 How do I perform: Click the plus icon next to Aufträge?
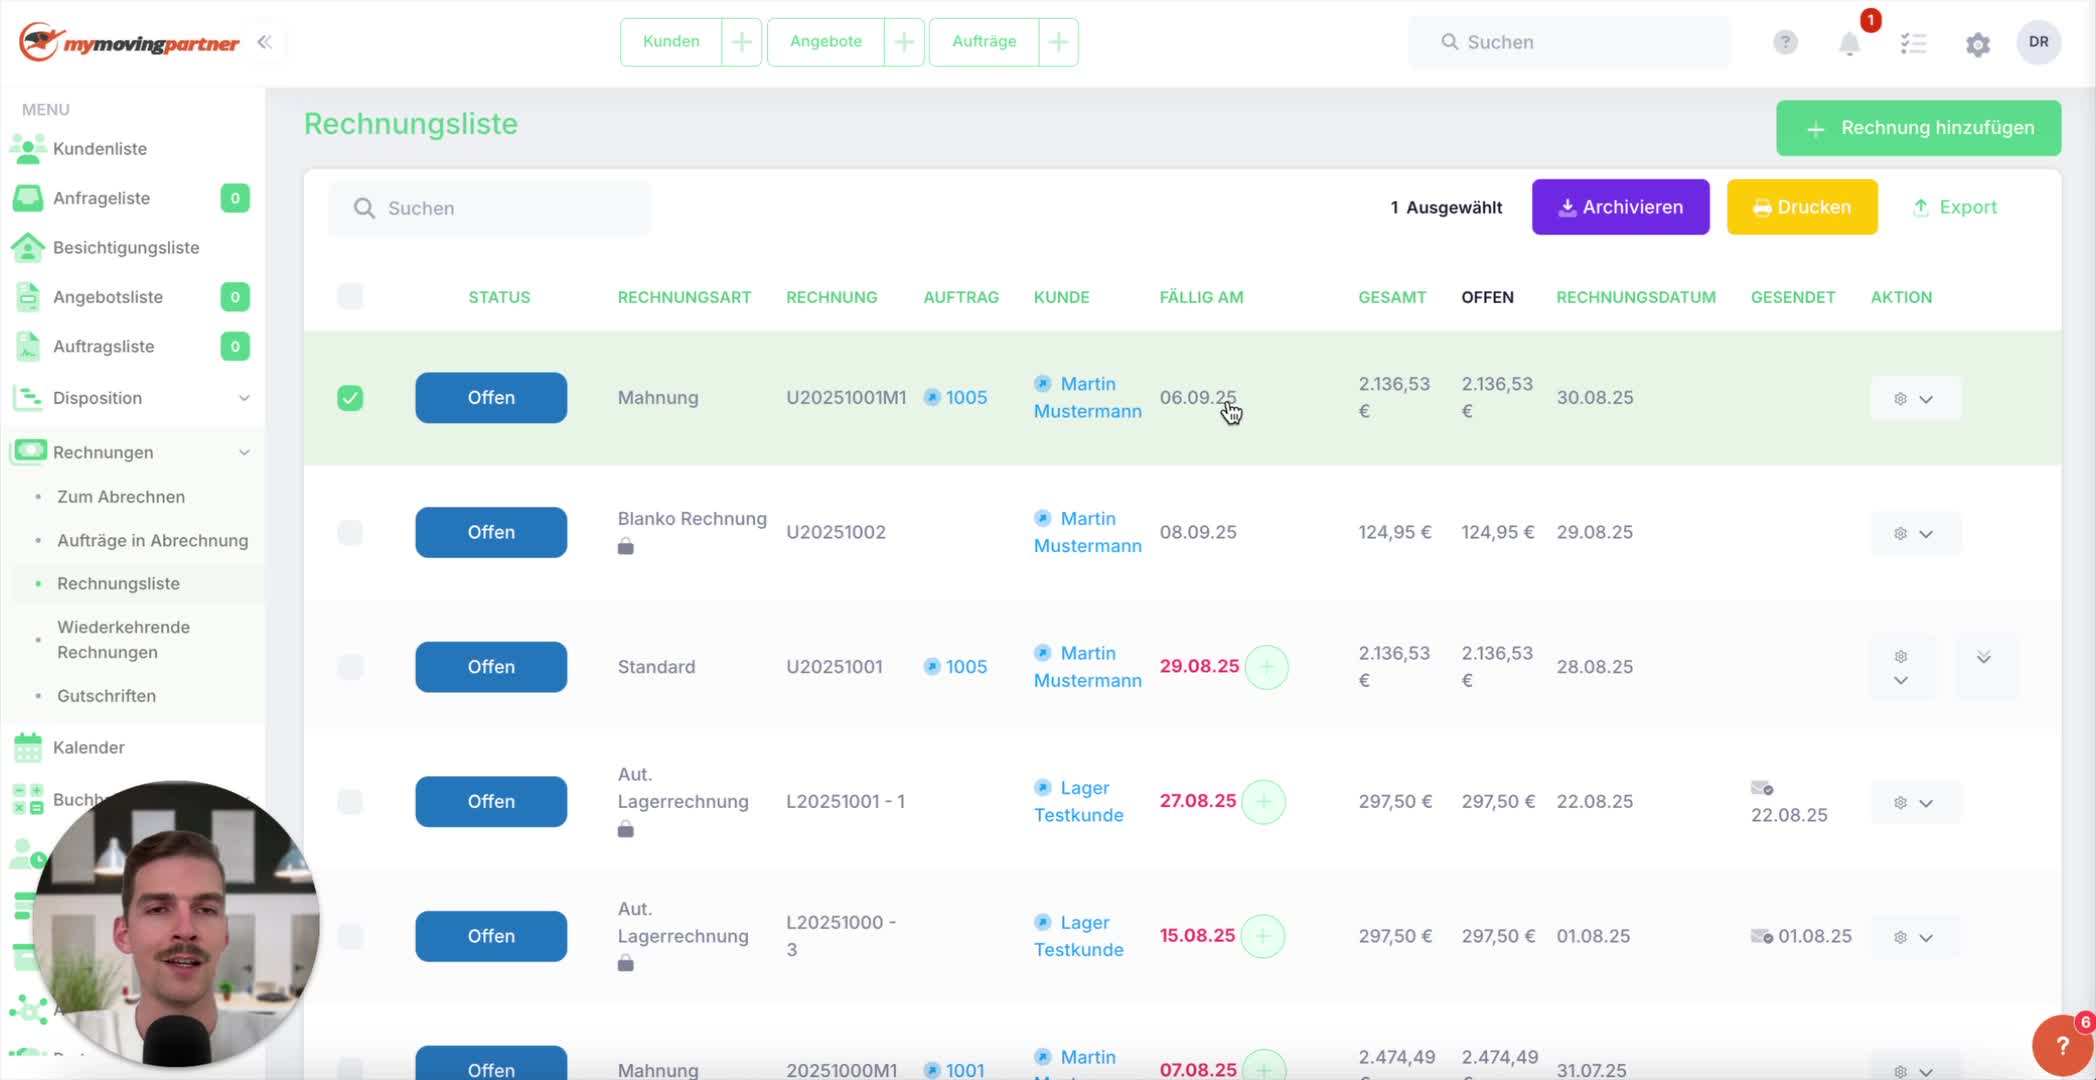pyautogui.click(x=1058, y=42)
